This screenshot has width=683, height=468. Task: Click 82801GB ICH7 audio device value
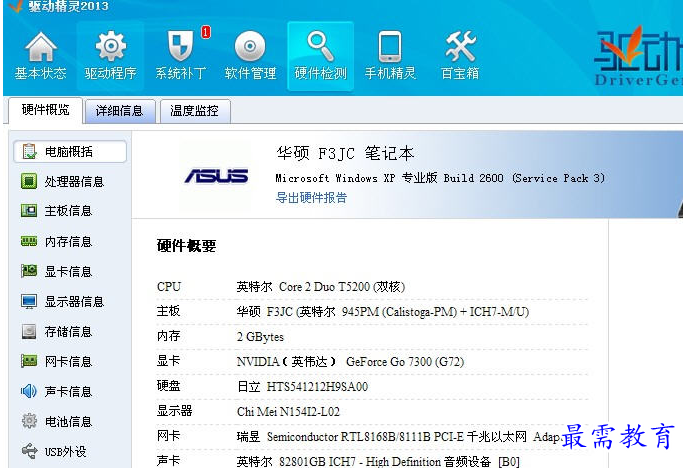click(378, 461)
